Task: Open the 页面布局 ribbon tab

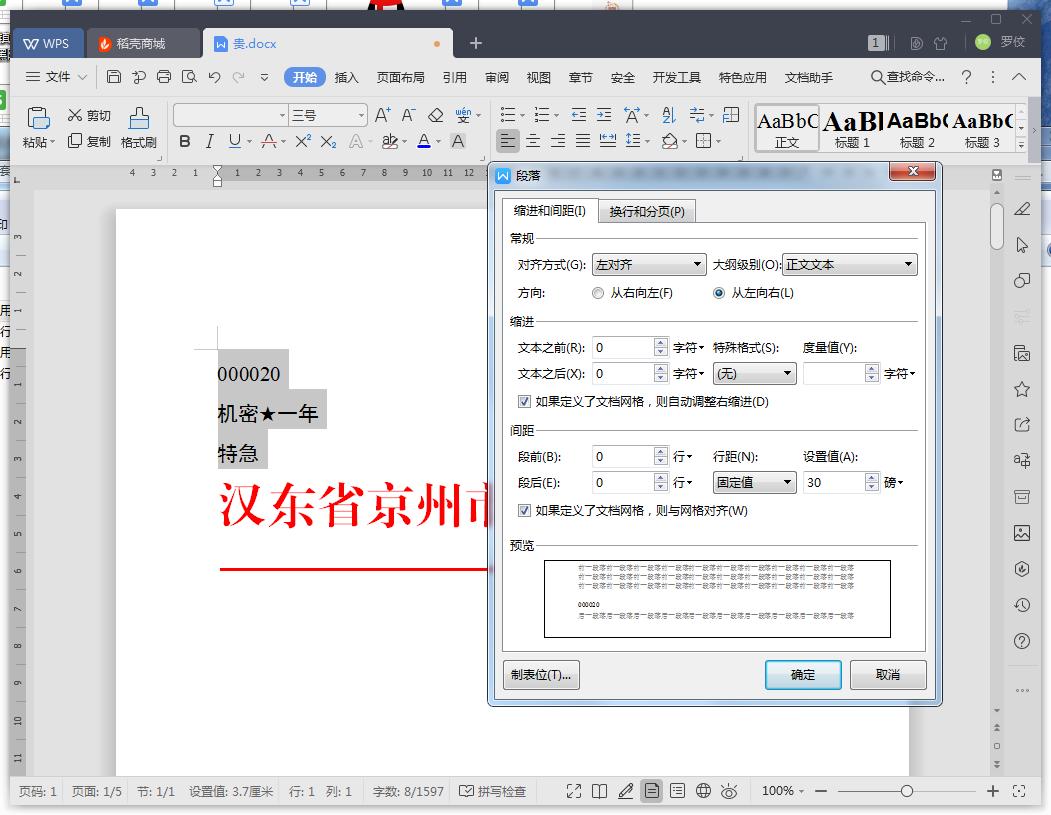Action: (400, 75)
